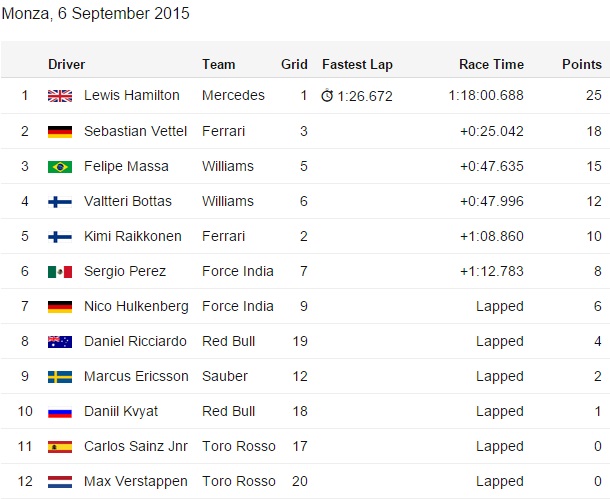Image resolution: width=610 pixels, height=499 pixels.
Task: Open Kimi Raikkonen driver name
Action: [133, 236]
